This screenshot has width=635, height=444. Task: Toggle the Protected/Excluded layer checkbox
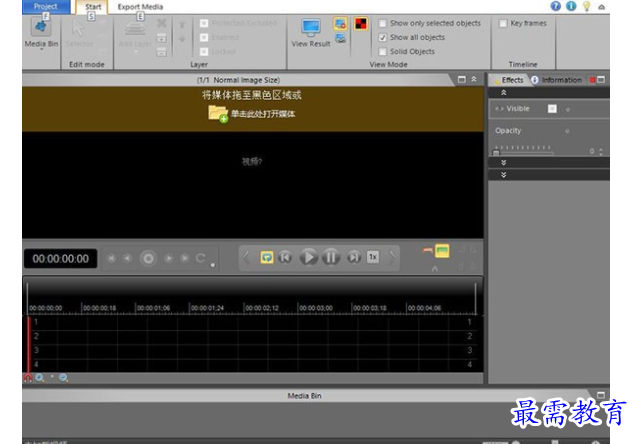pos(204,23)
